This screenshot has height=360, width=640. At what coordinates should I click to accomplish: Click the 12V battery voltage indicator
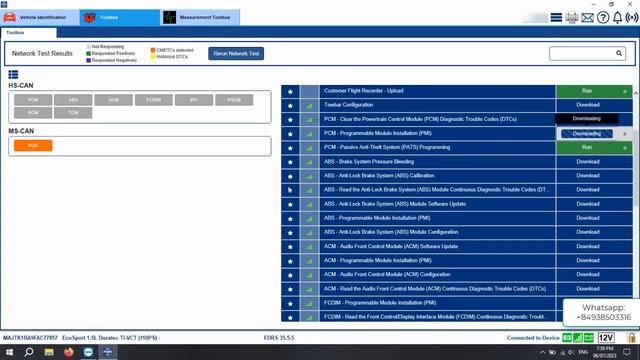[606, 338]
